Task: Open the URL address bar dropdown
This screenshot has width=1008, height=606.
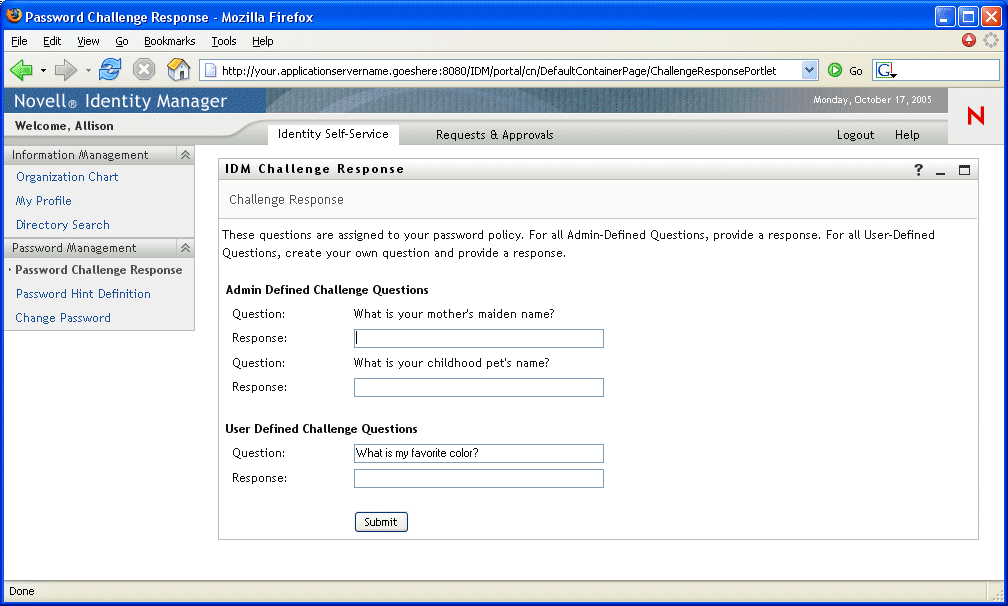Action: [810, 70]
